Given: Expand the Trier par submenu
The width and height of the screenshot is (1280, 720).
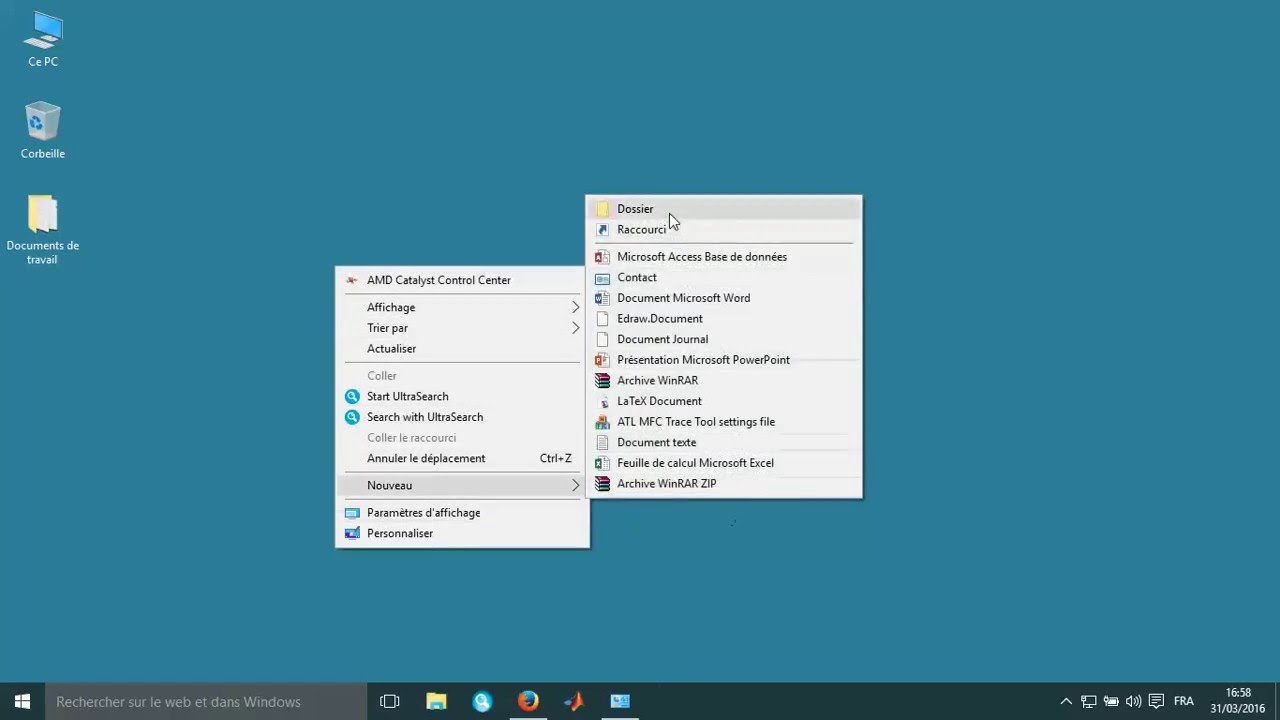Looking at the screenshot, I should click(462, 328).
